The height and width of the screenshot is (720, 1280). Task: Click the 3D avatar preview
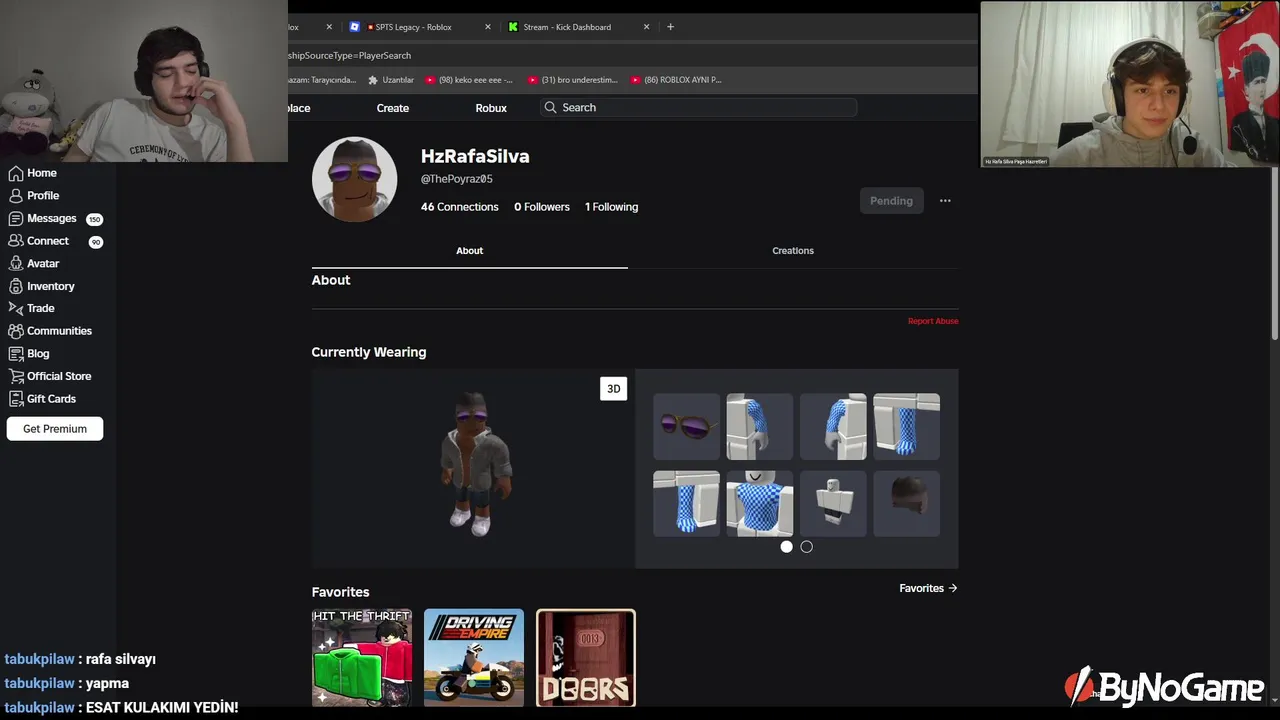click(x=473, y=468)
